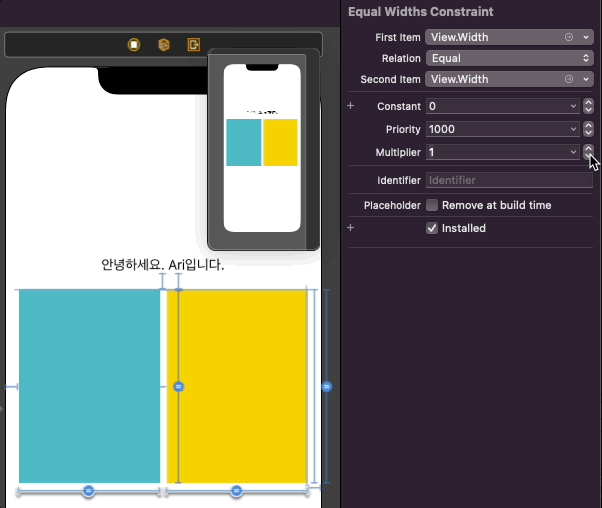Select the teal view on canvas
602x508 pixels.
pyautogui.click(x=89, y=386)
